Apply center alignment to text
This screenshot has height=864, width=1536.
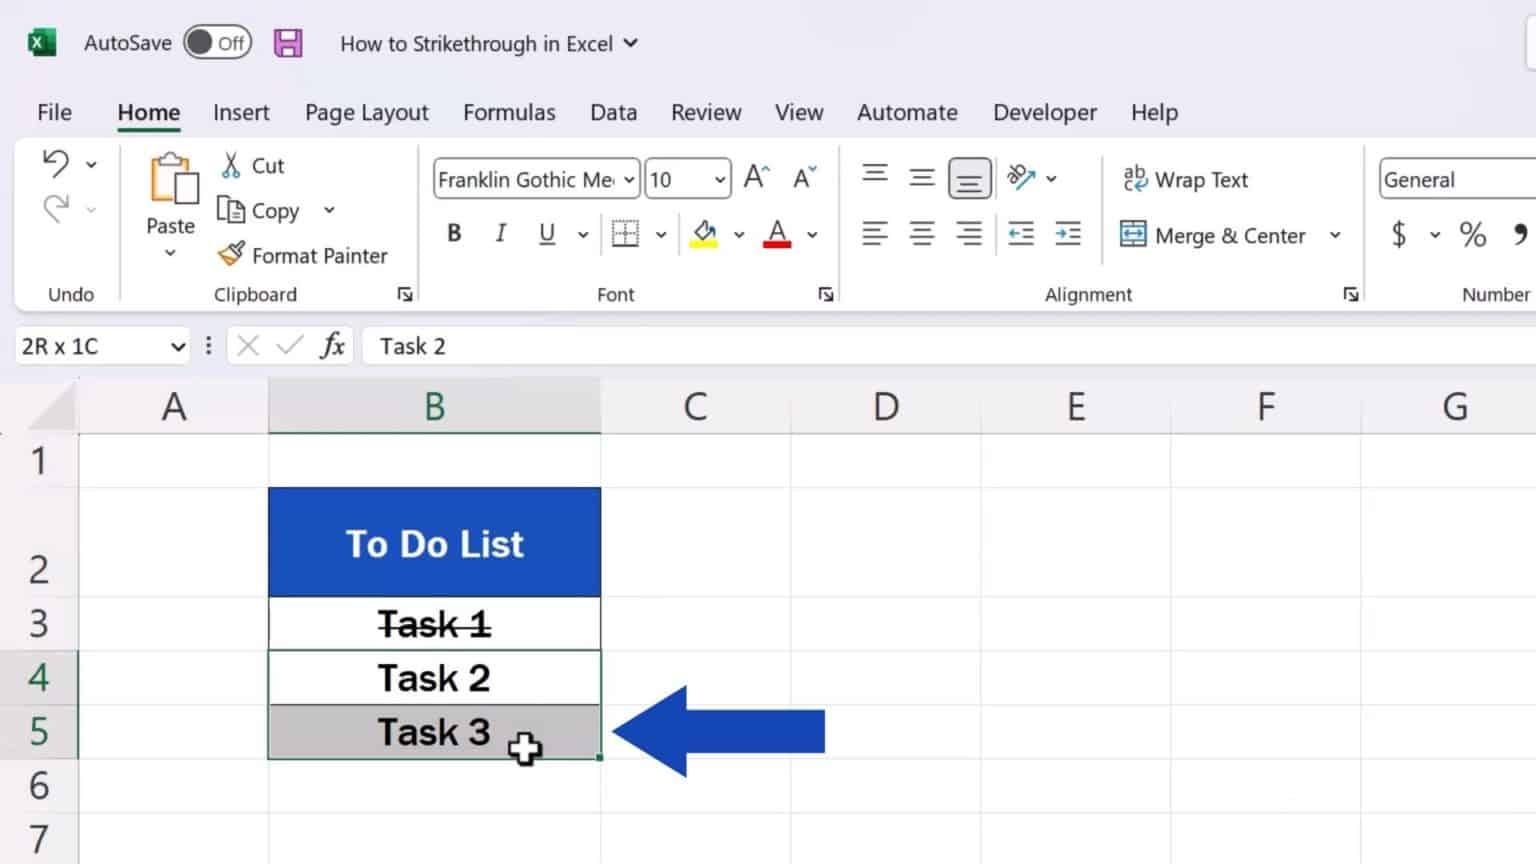point(921,233)
